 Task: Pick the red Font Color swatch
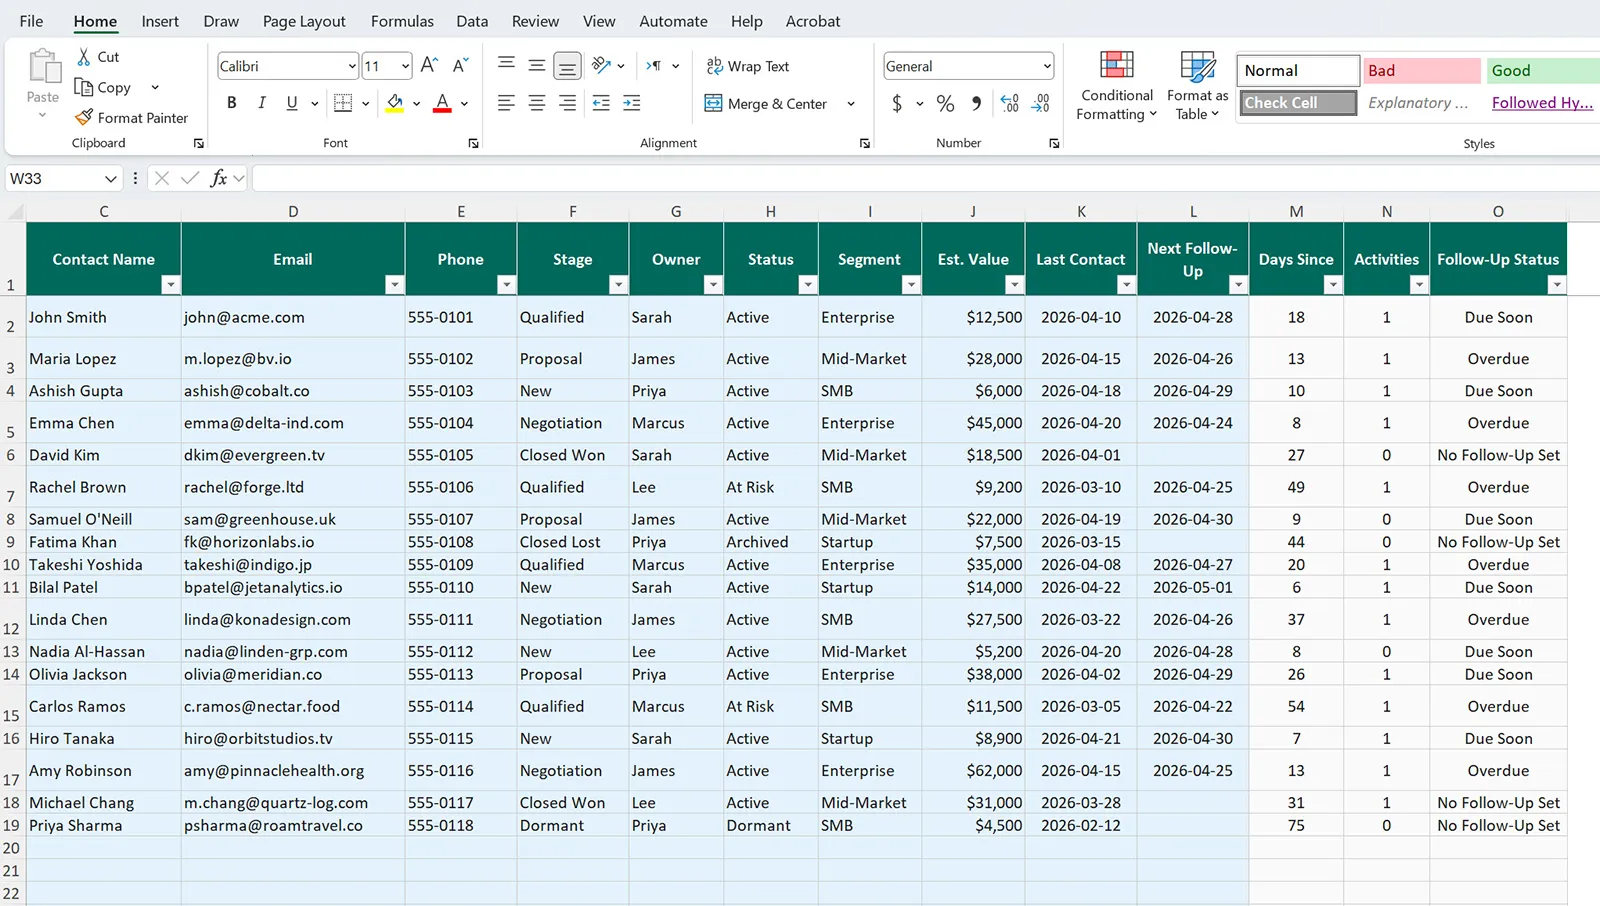pos(443,108)
